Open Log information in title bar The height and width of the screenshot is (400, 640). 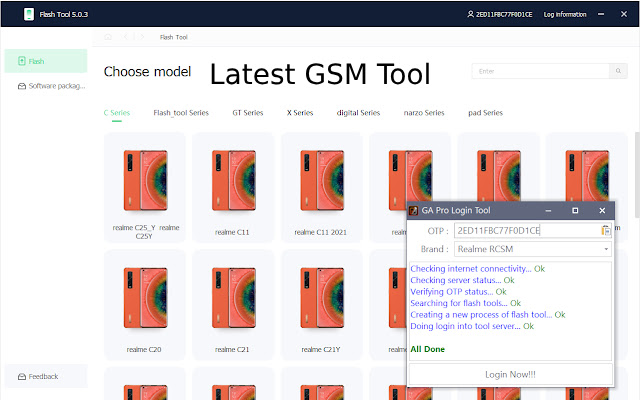(564, 14)
